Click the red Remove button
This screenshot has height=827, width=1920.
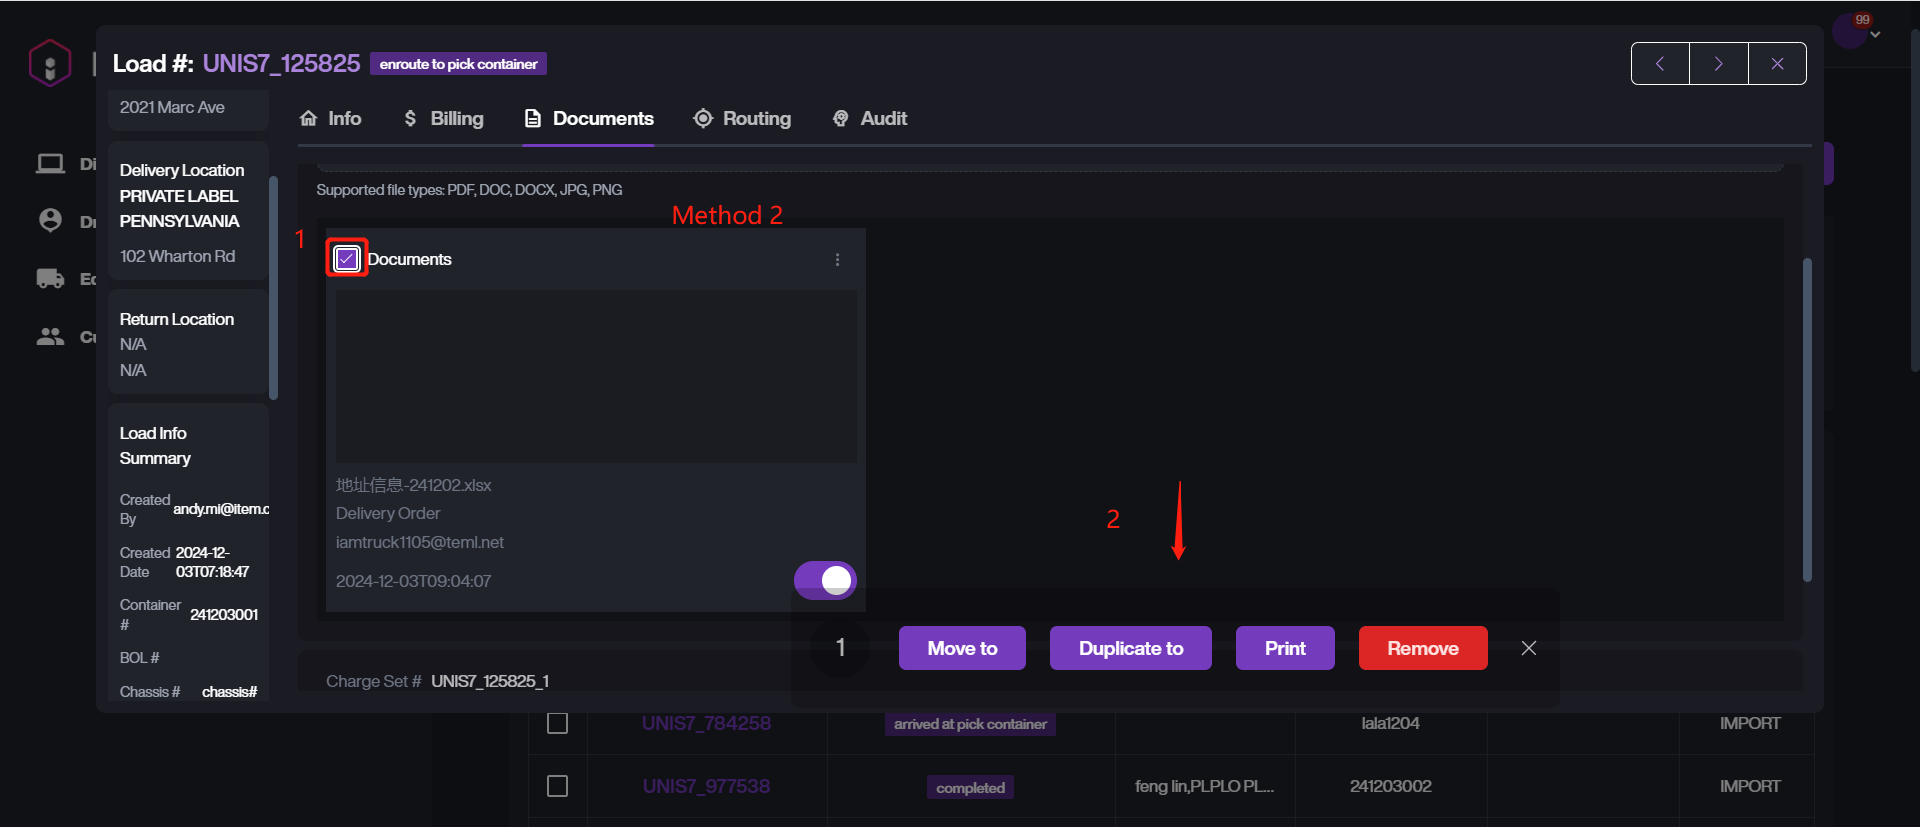(x=1422, y=648)
